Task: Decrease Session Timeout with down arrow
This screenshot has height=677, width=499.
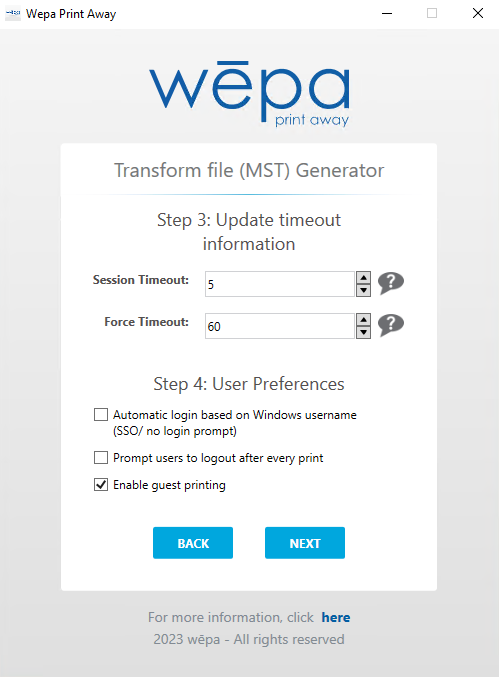Action: [363, 290]
